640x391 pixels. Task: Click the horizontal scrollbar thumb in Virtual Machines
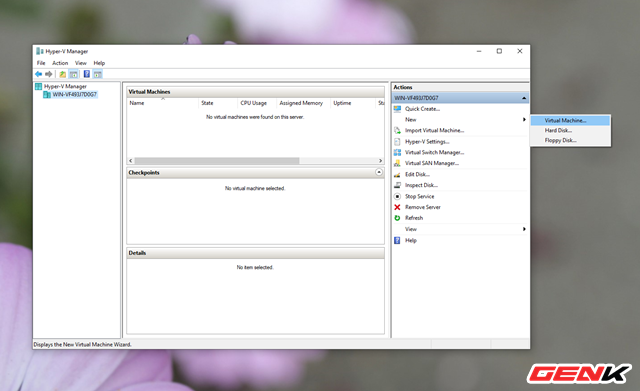point(217,161)
